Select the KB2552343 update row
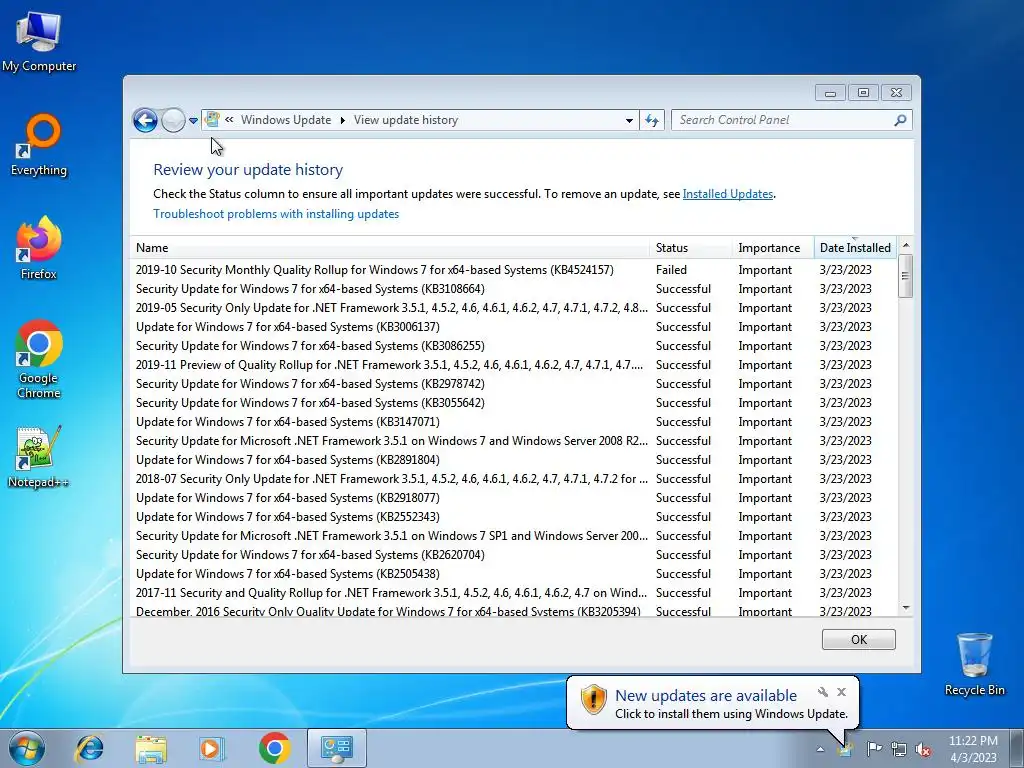Viewport: 1024px width, 768px height. pos(514,517)
